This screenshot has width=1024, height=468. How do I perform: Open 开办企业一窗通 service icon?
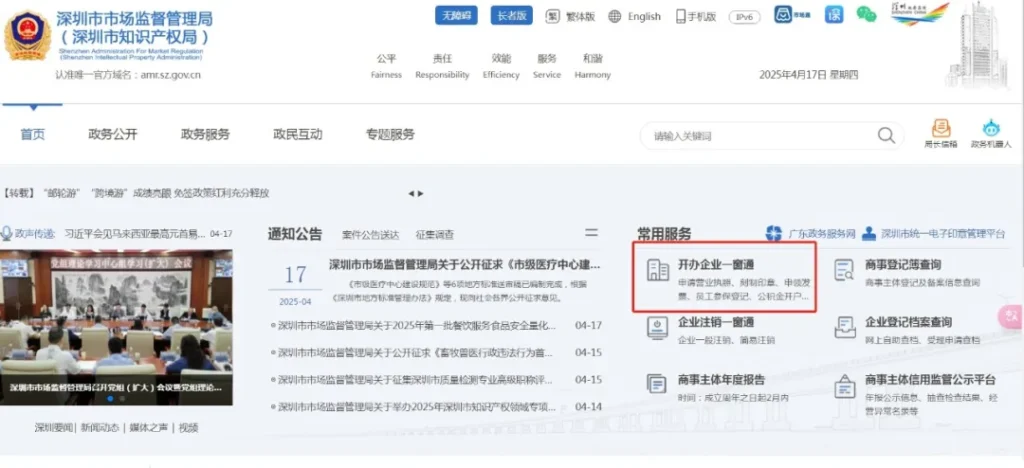coord(657,270)
